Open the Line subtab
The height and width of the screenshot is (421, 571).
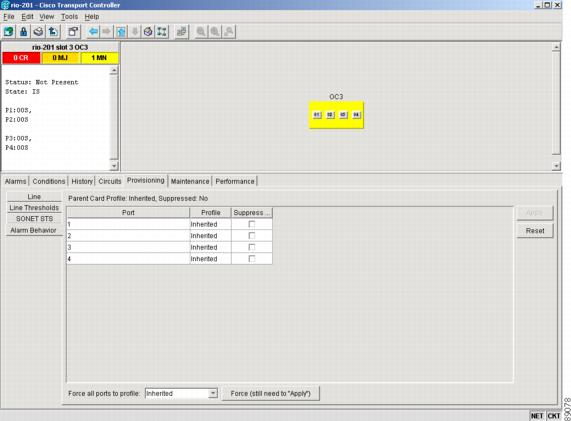(x=34, y=197)
